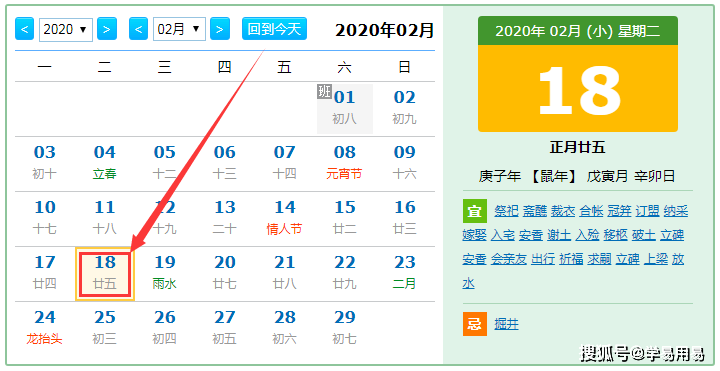
Task: Open the 掘井 link under 忌
Action: click(506, 324)
